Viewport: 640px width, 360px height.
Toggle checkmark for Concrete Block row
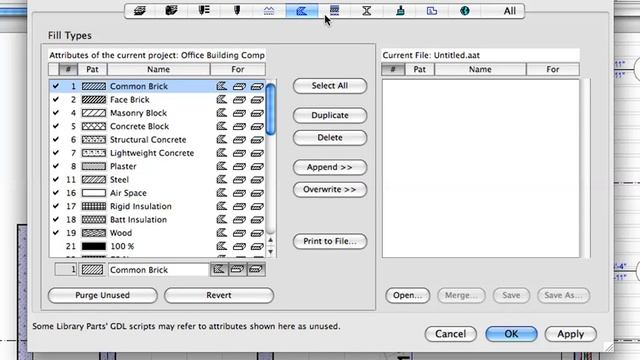(x=56, y=126)
